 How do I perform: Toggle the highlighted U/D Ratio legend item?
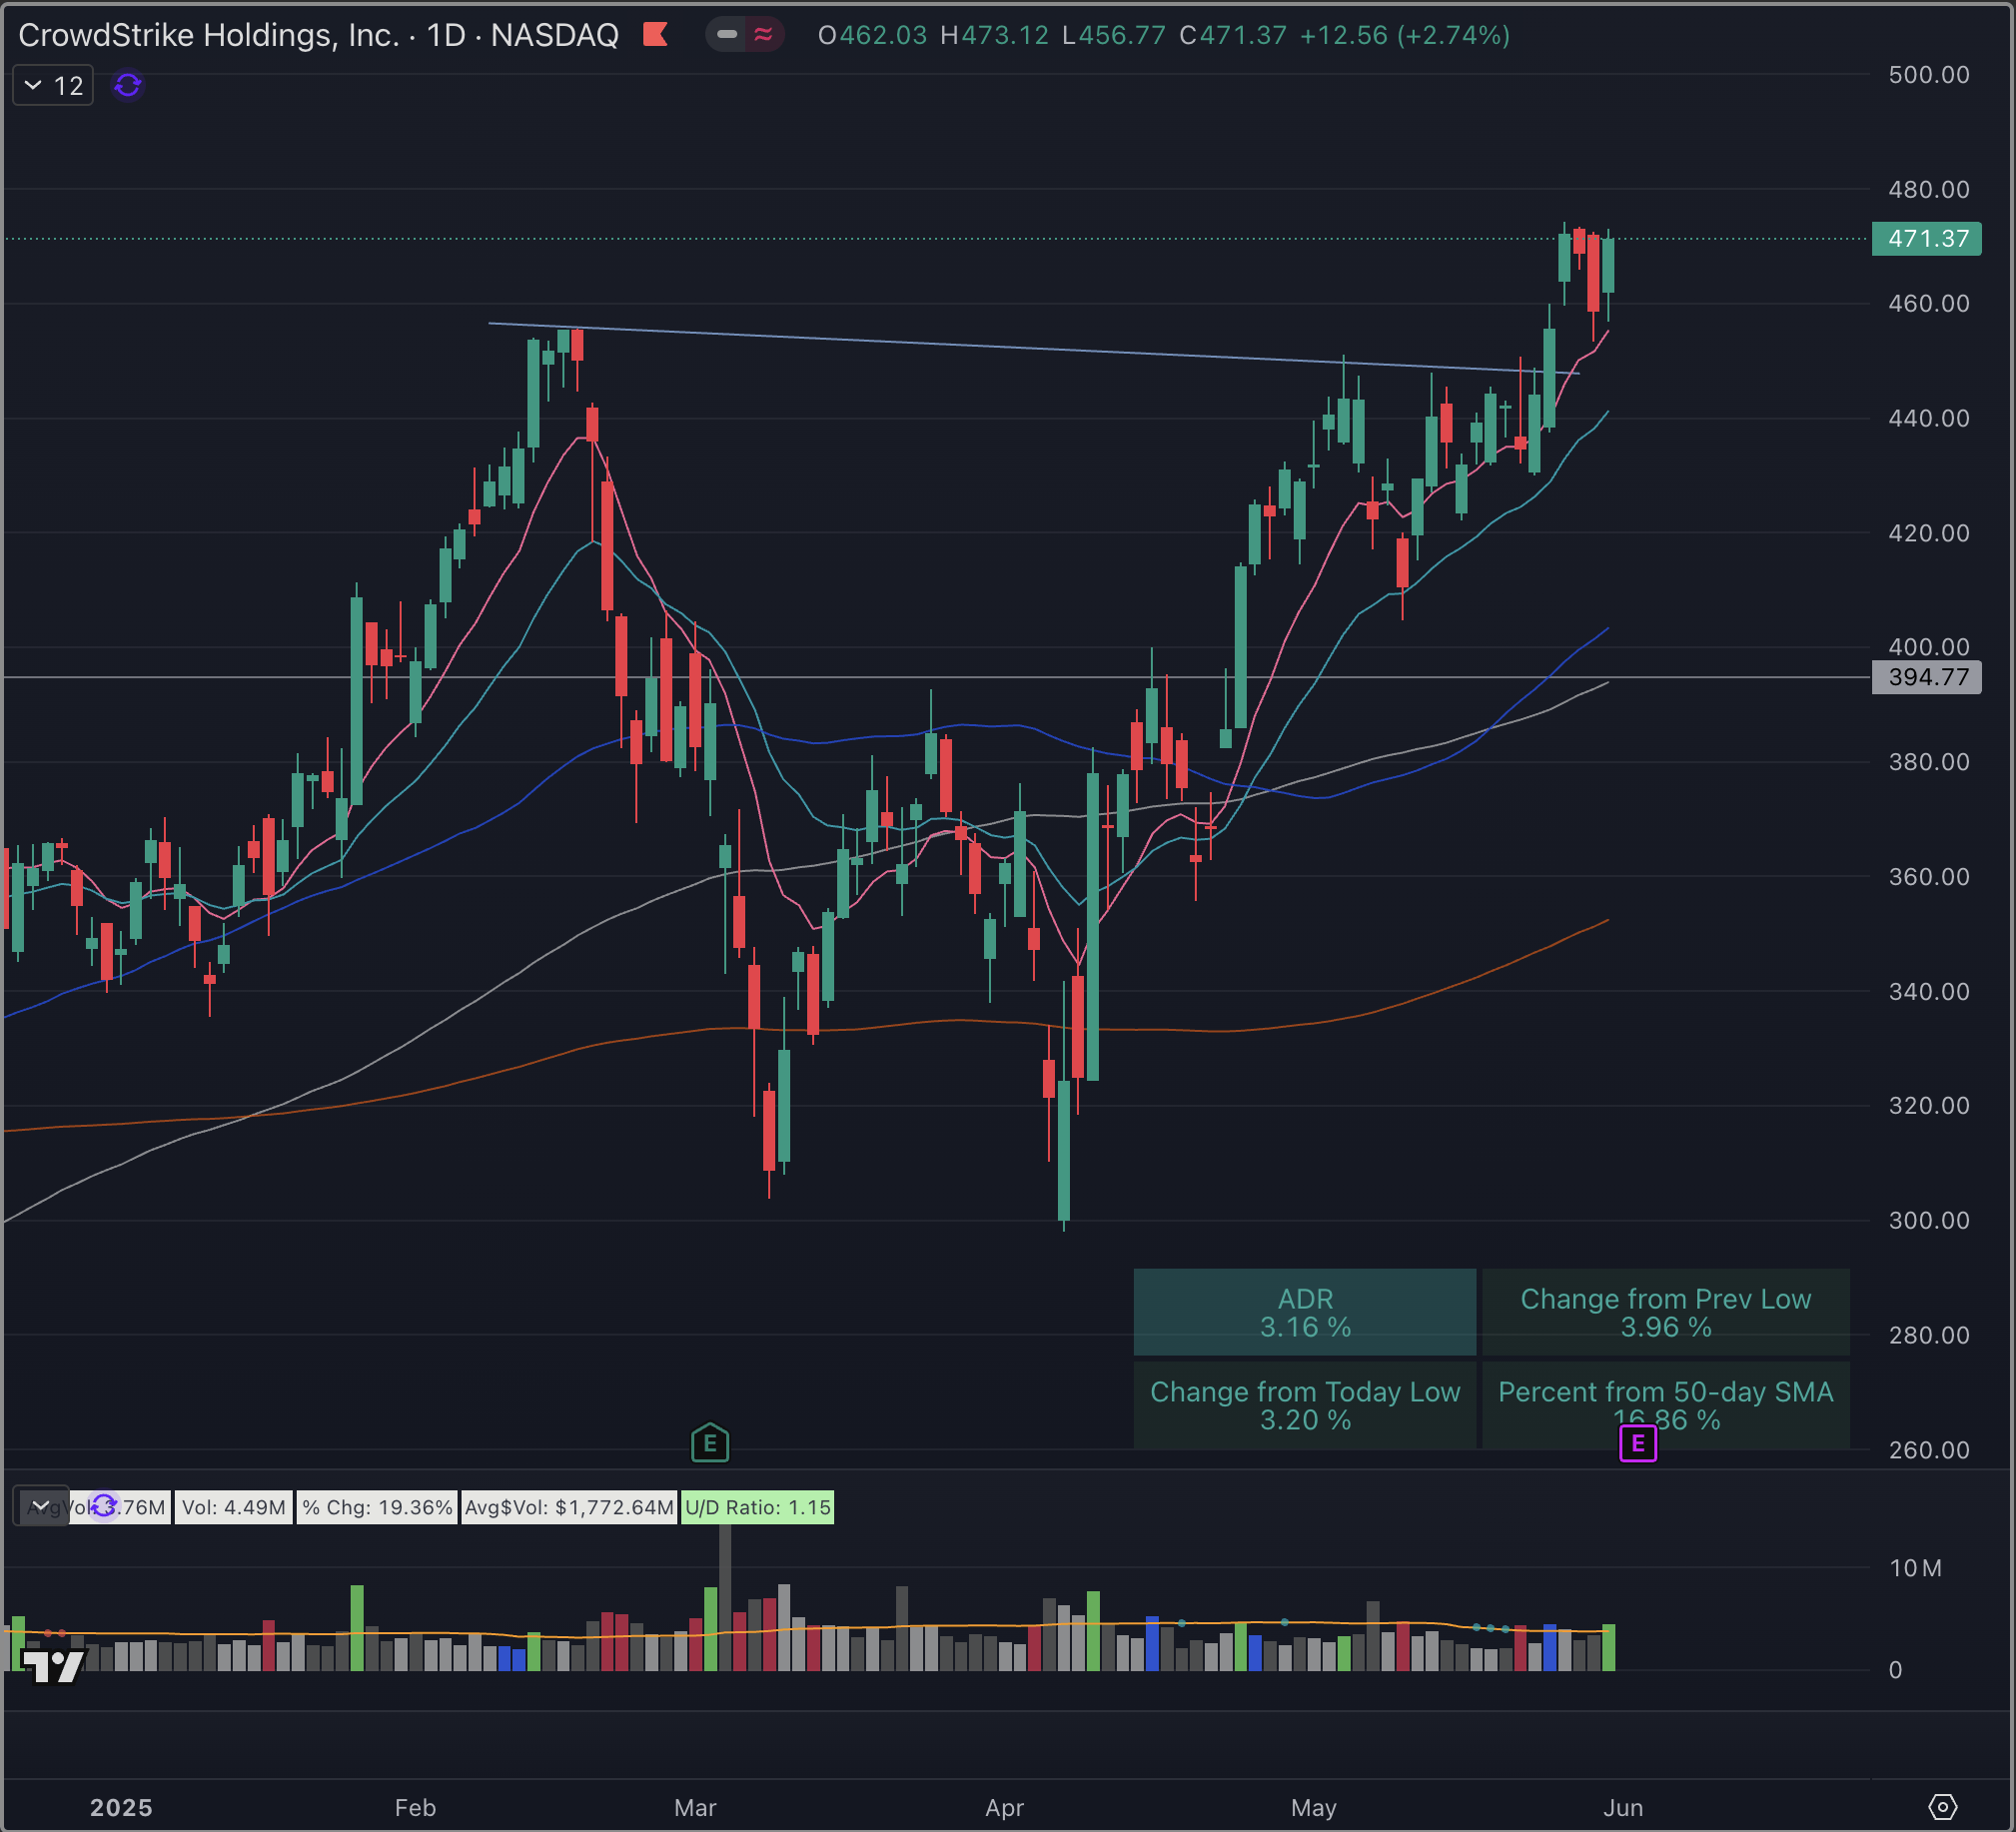click(x=757, y=1507)
